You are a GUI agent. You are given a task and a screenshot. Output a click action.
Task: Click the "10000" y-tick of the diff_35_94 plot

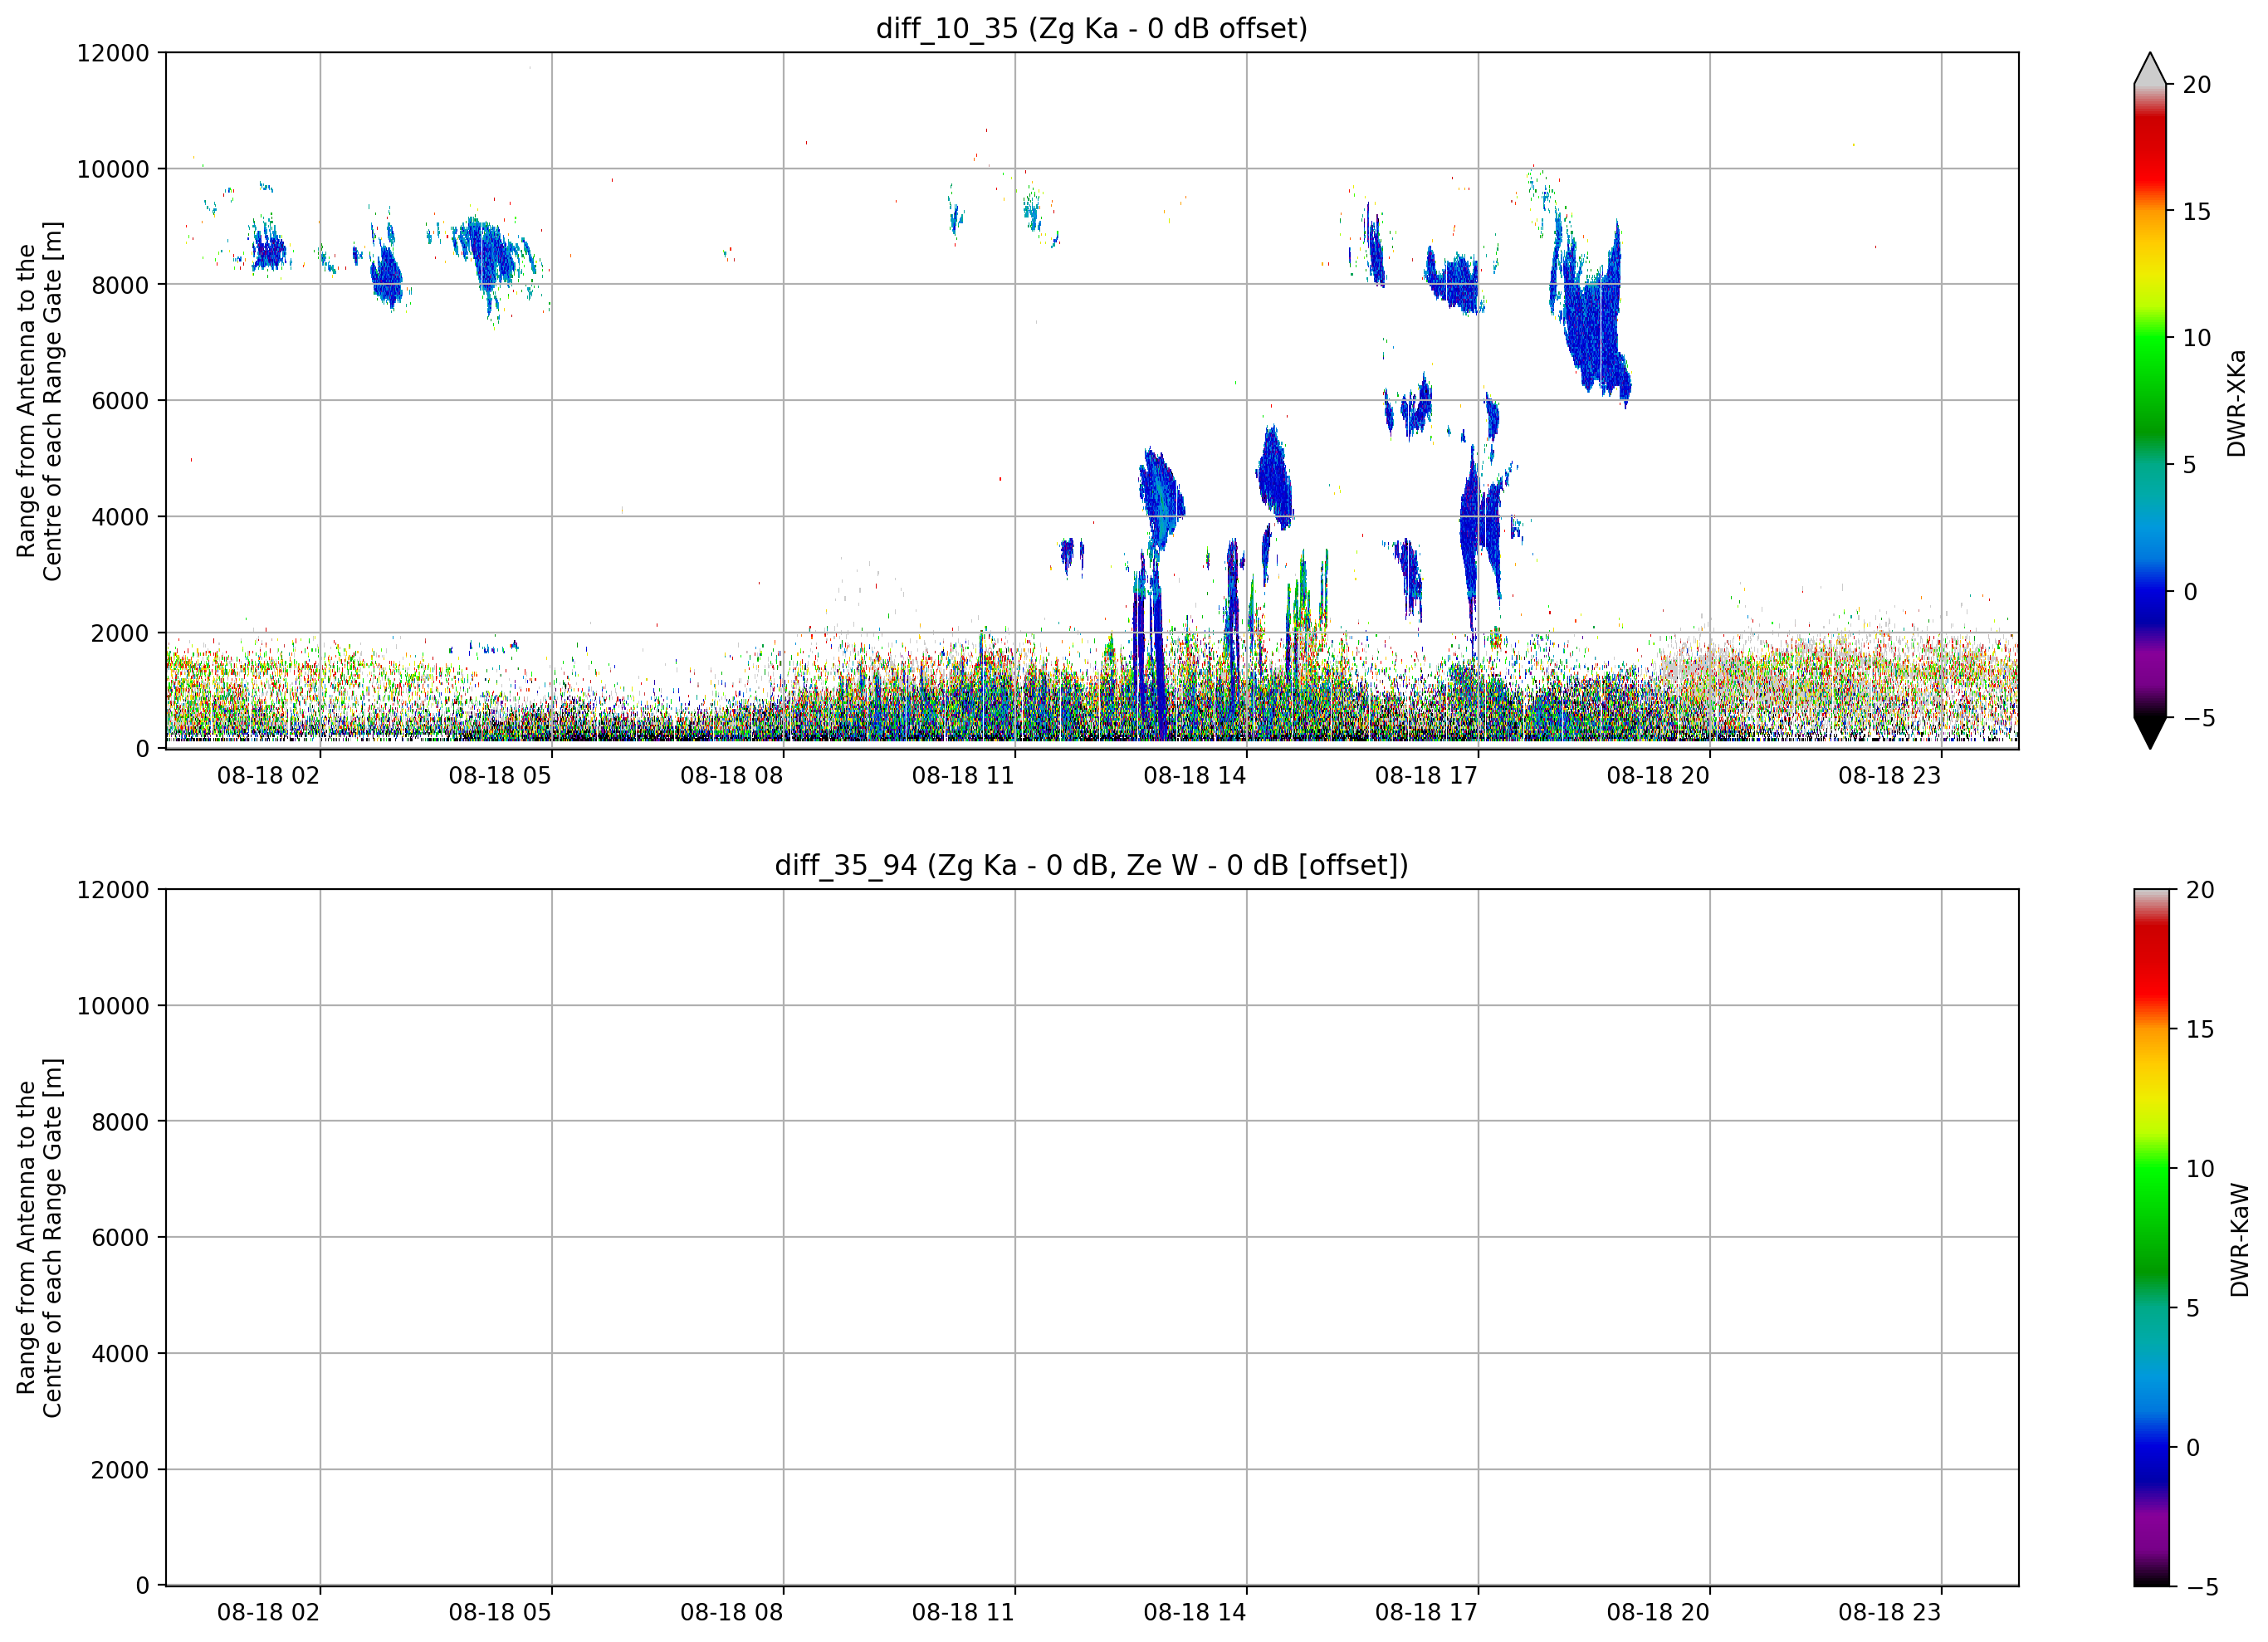(x=113, y=1006)
